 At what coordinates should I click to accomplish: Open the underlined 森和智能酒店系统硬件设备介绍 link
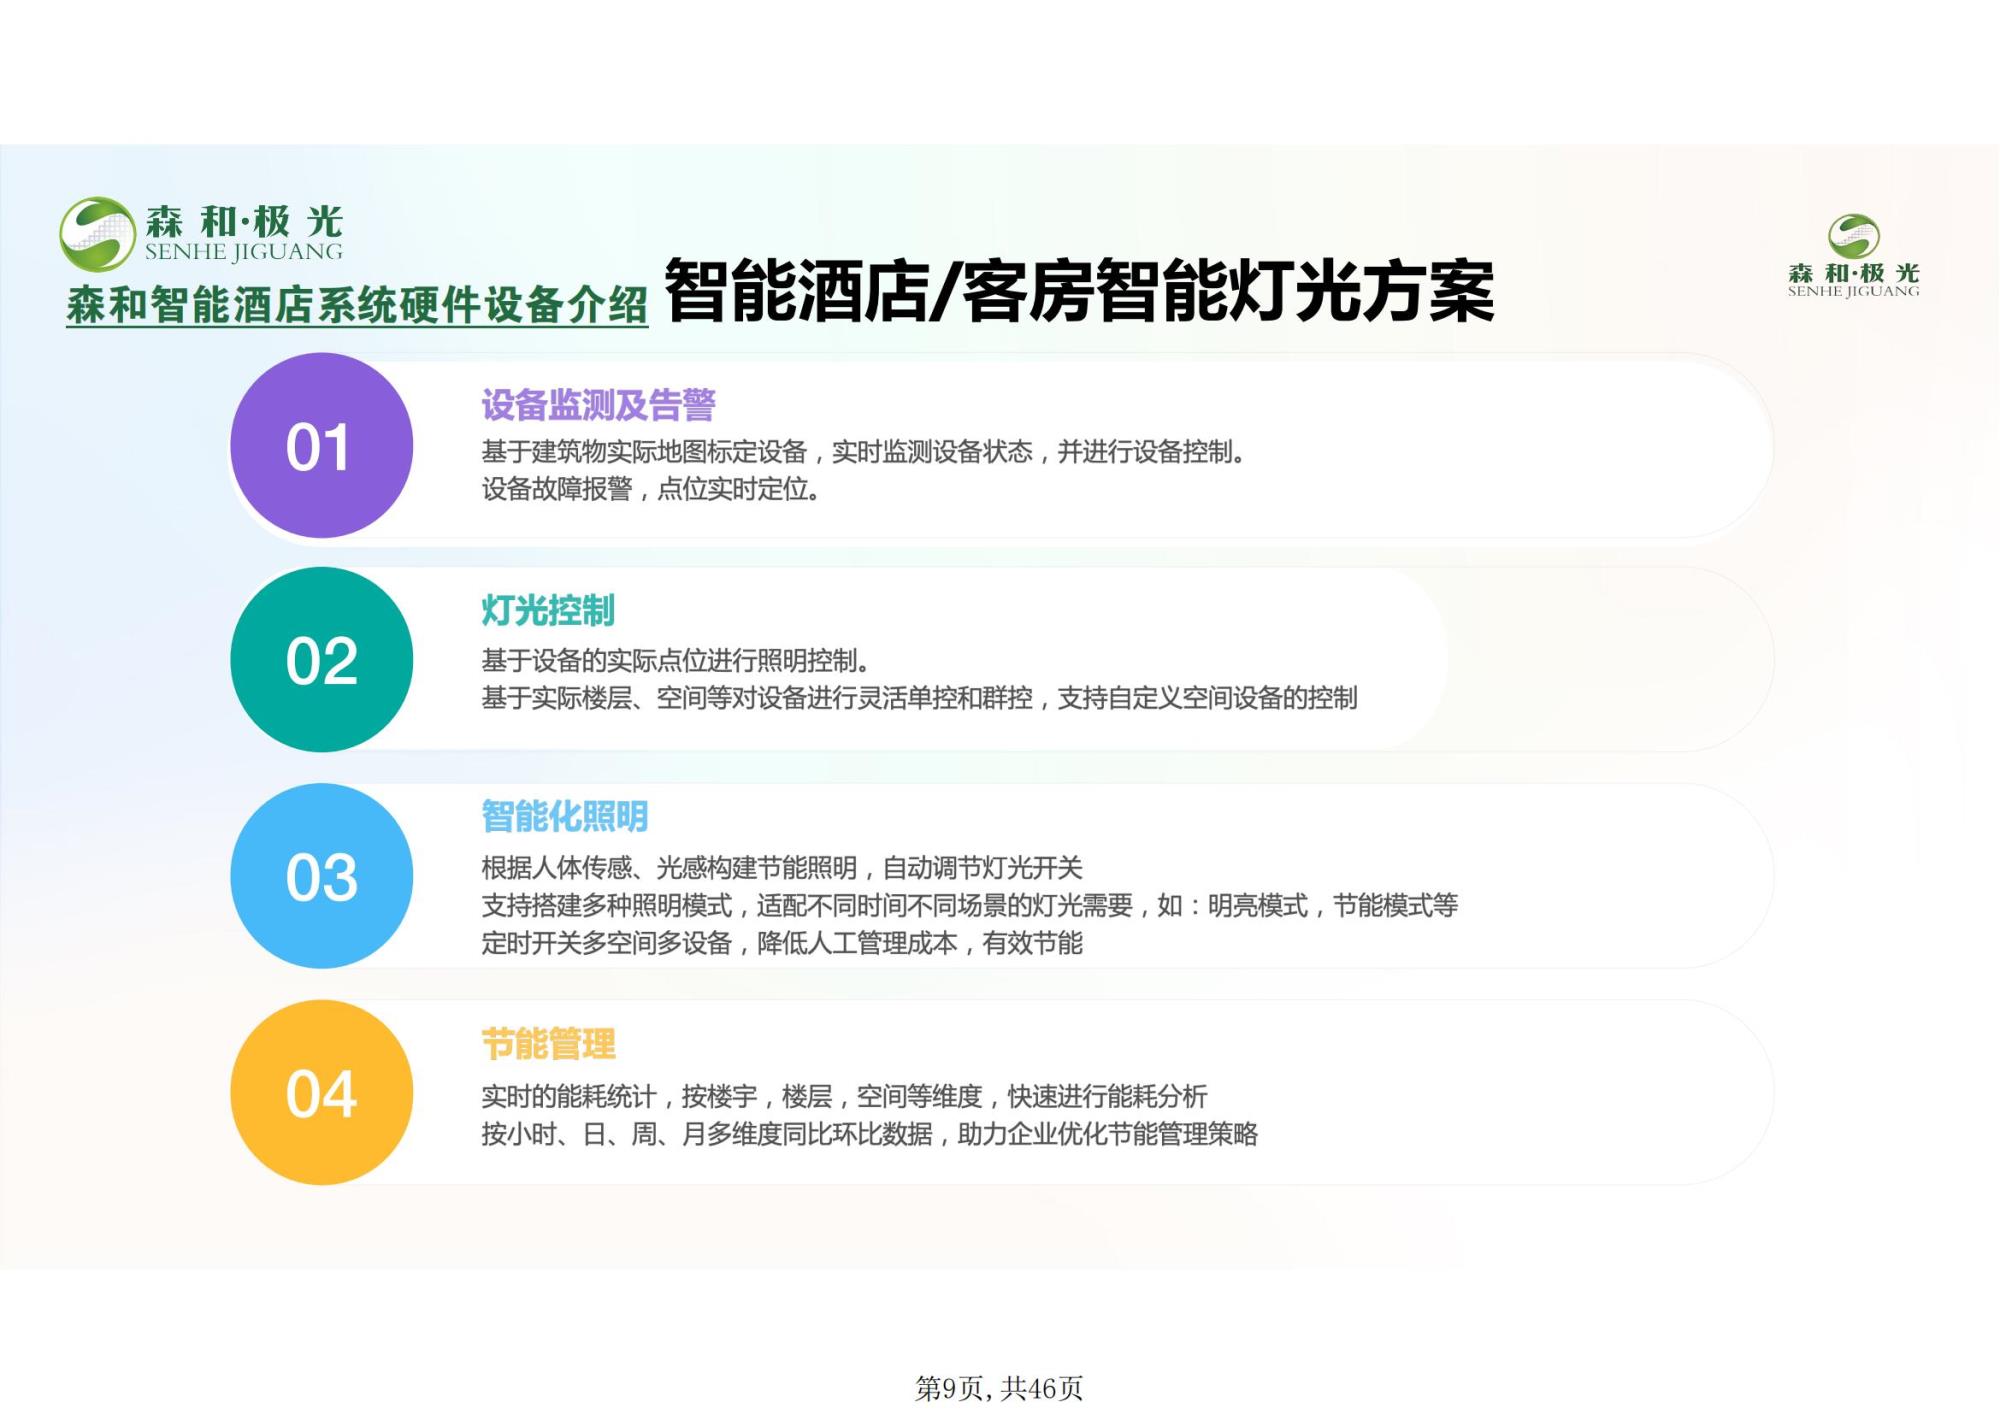357,305
